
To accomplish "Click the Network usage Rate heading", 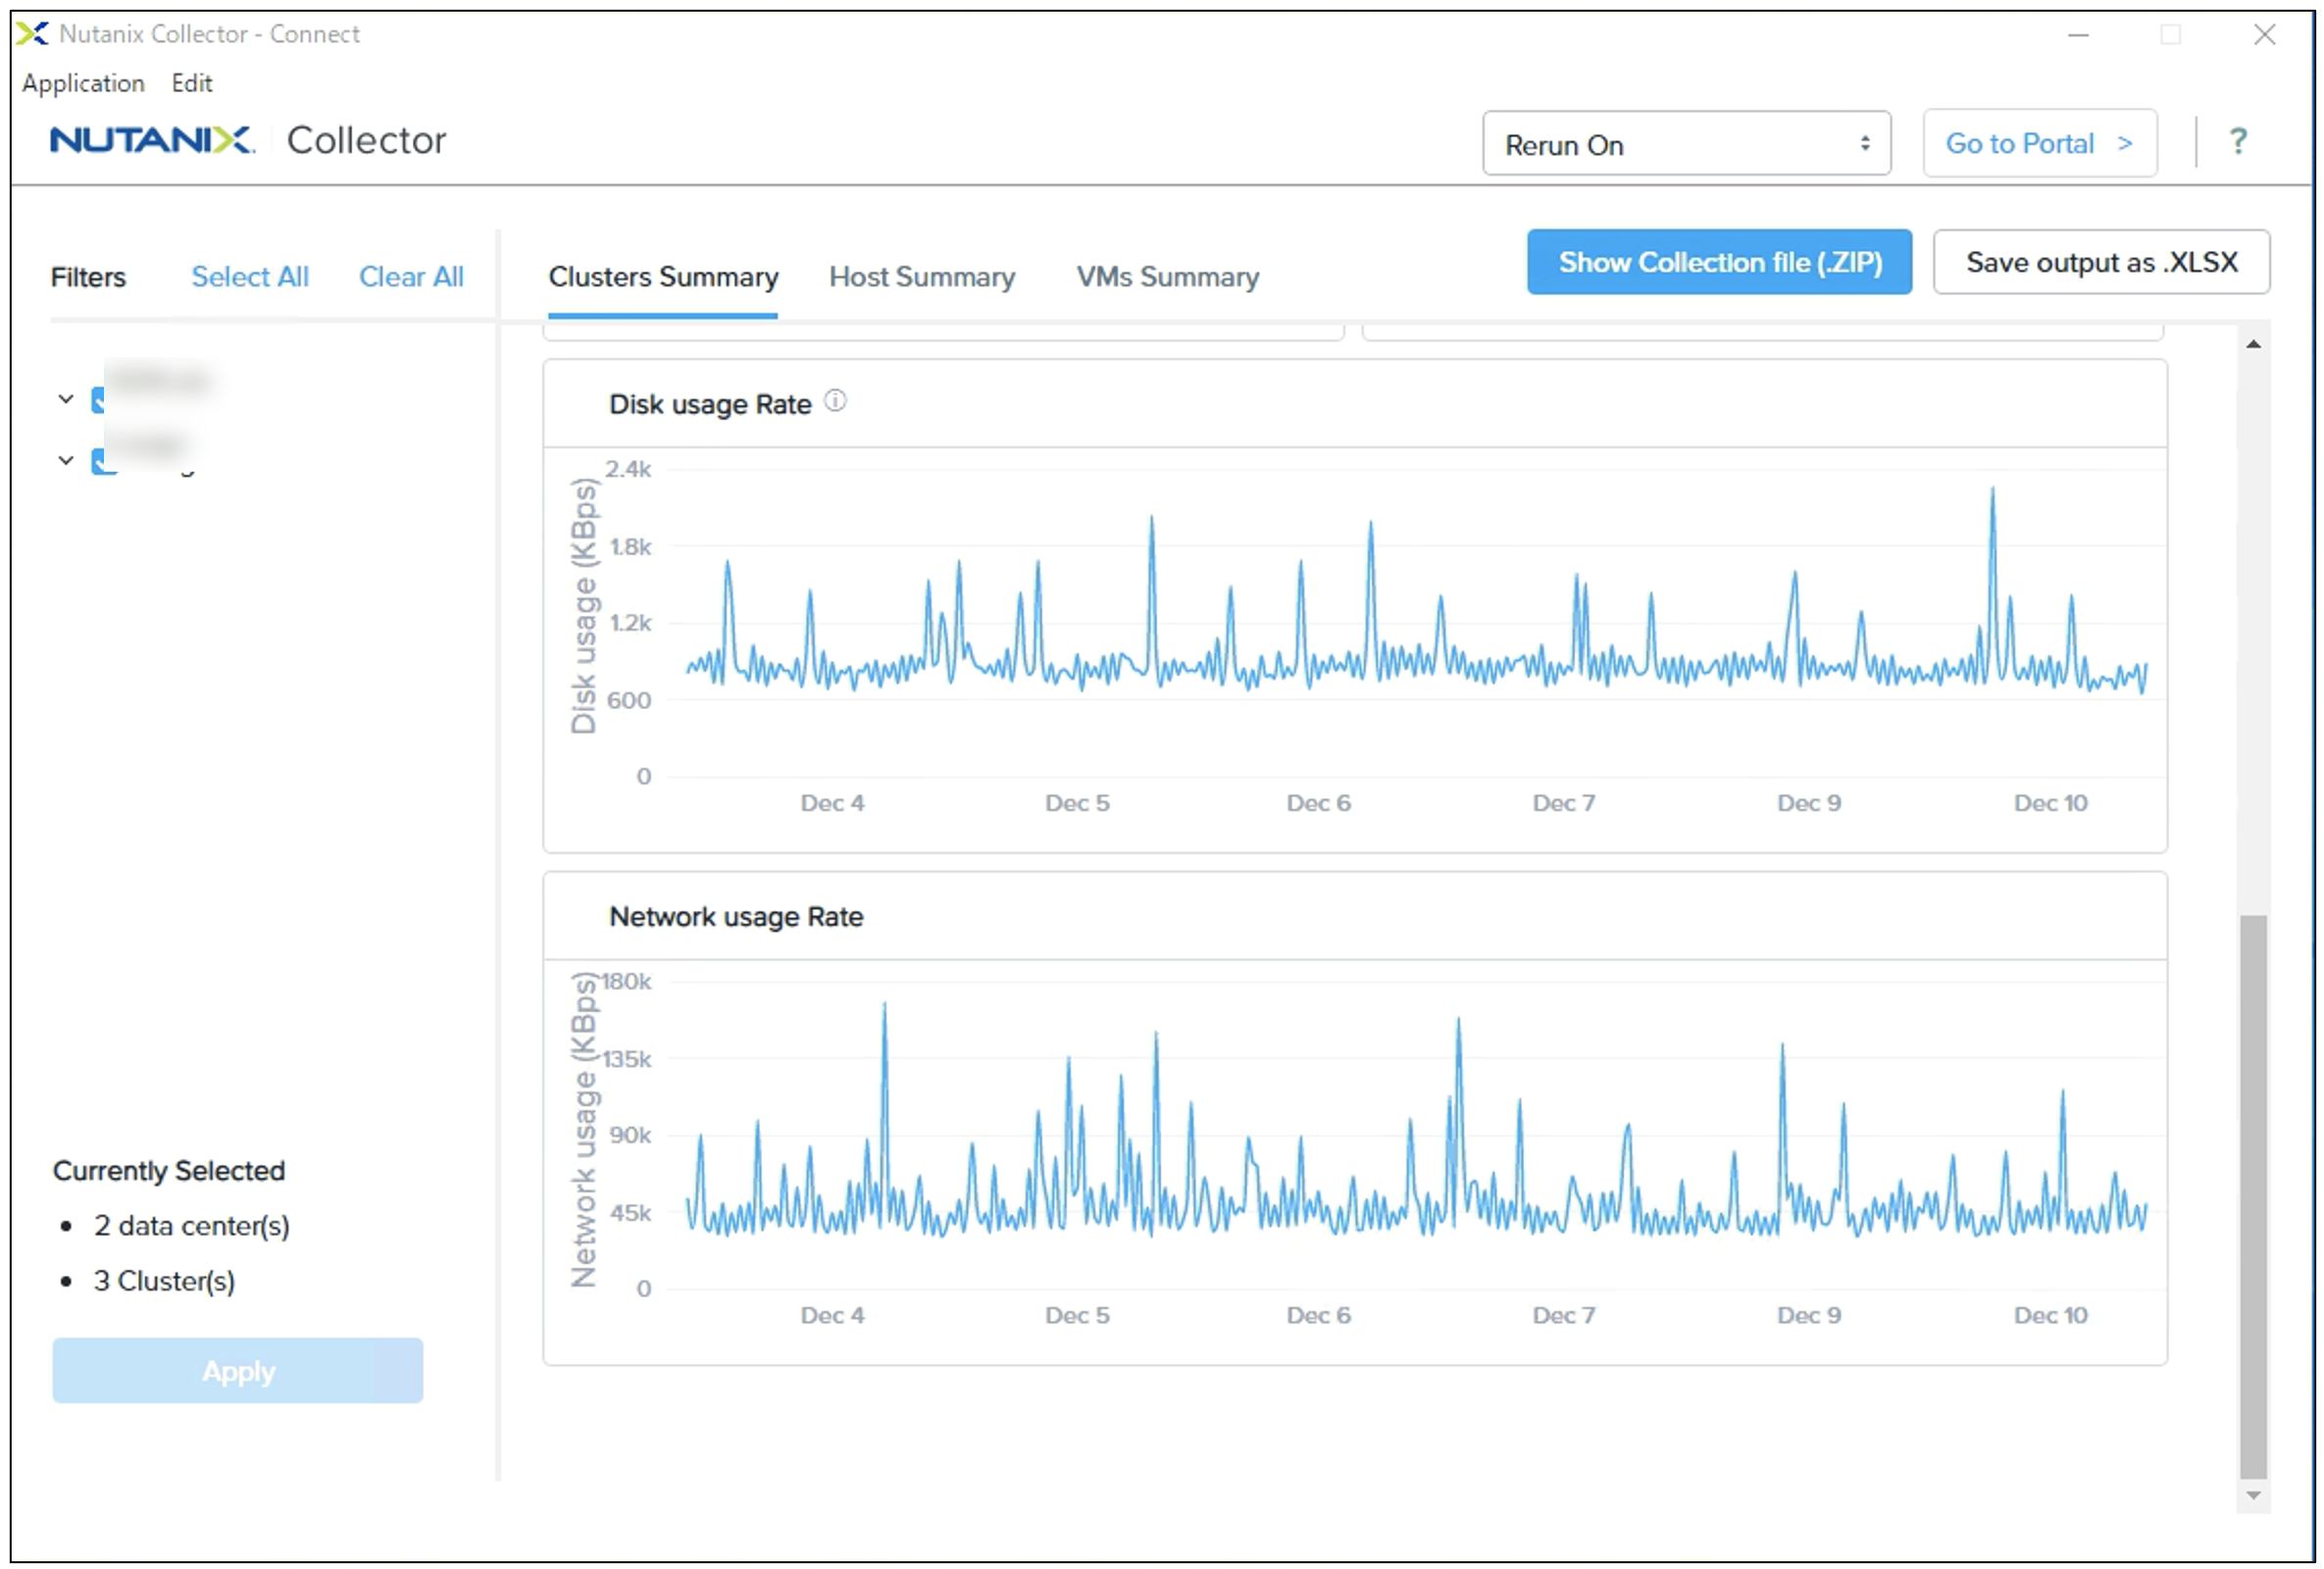I will click(x=736, y=916).
